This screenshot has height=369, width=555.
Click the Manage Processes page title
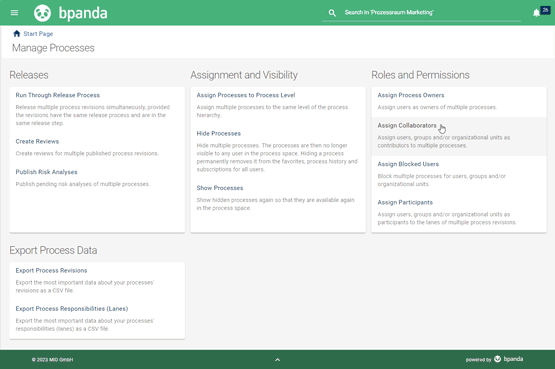53,48
